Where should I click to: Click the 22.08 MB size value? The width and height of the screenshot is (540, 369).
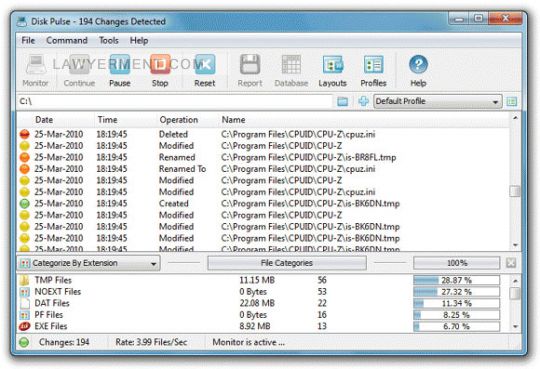point(257,303)
